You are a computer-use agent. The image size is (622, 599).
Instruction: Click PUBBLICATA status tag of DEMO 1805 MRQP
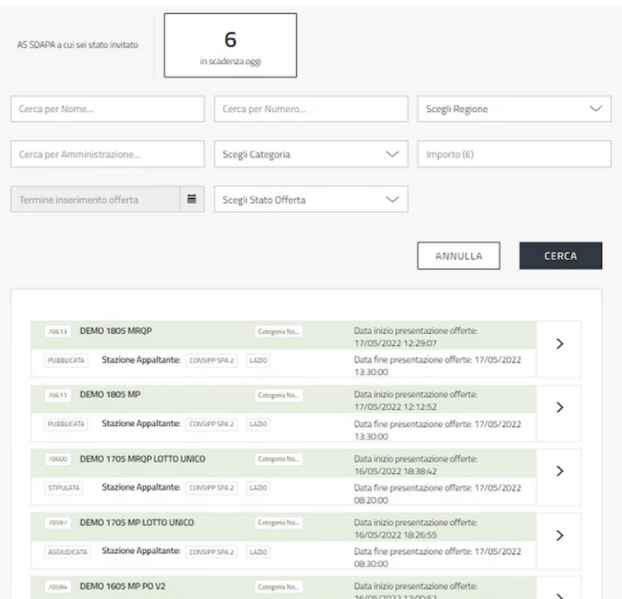[66, 359]
